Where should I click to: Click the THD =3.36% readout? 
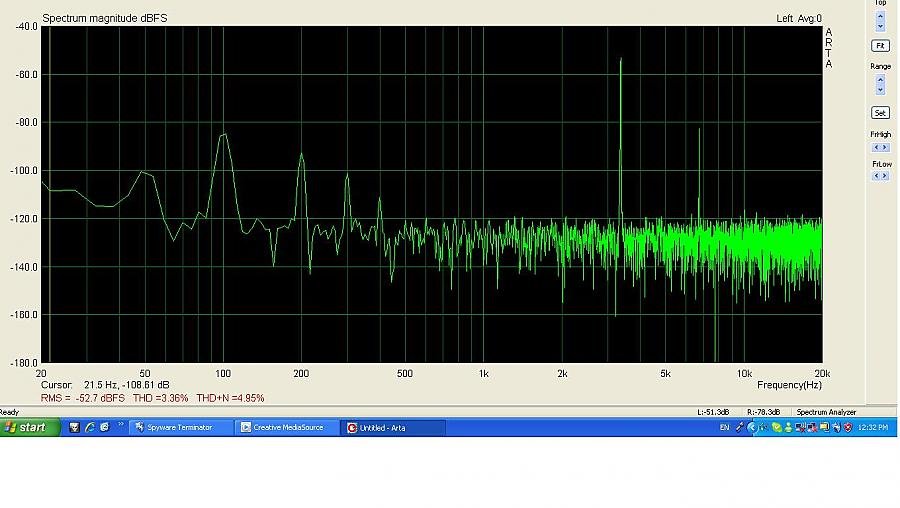click(160, 398)
